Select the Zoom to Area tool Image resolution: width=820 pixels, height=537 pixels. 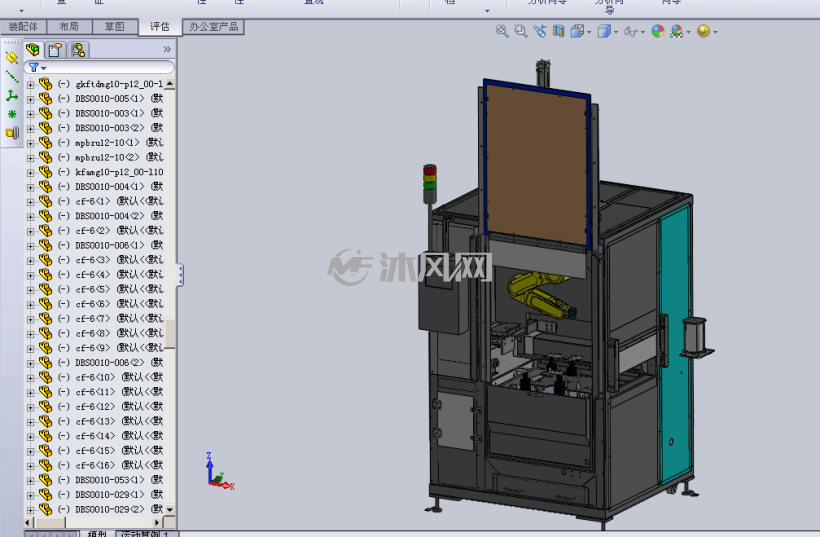(521, 31)
